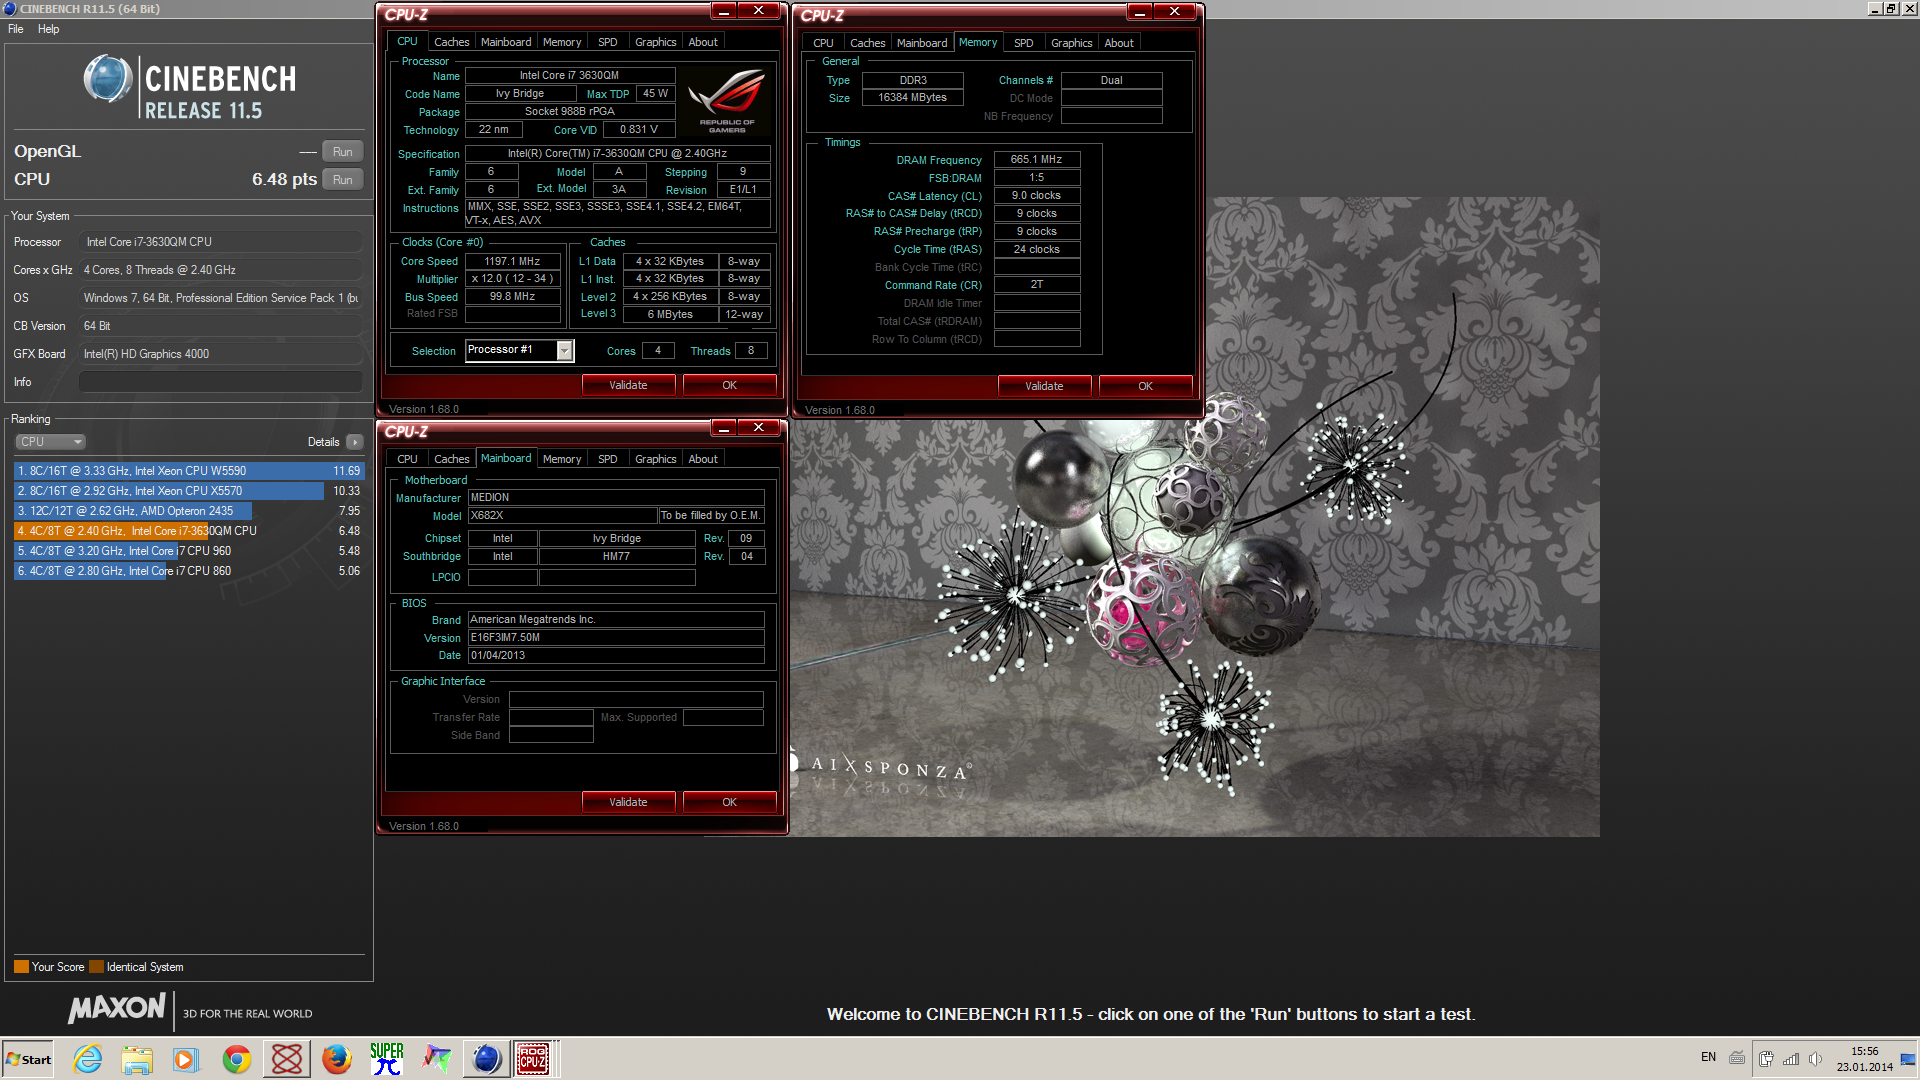Click the rendered spheres preview image
1920x1080 pixels.
click(x=1195, y=627)
